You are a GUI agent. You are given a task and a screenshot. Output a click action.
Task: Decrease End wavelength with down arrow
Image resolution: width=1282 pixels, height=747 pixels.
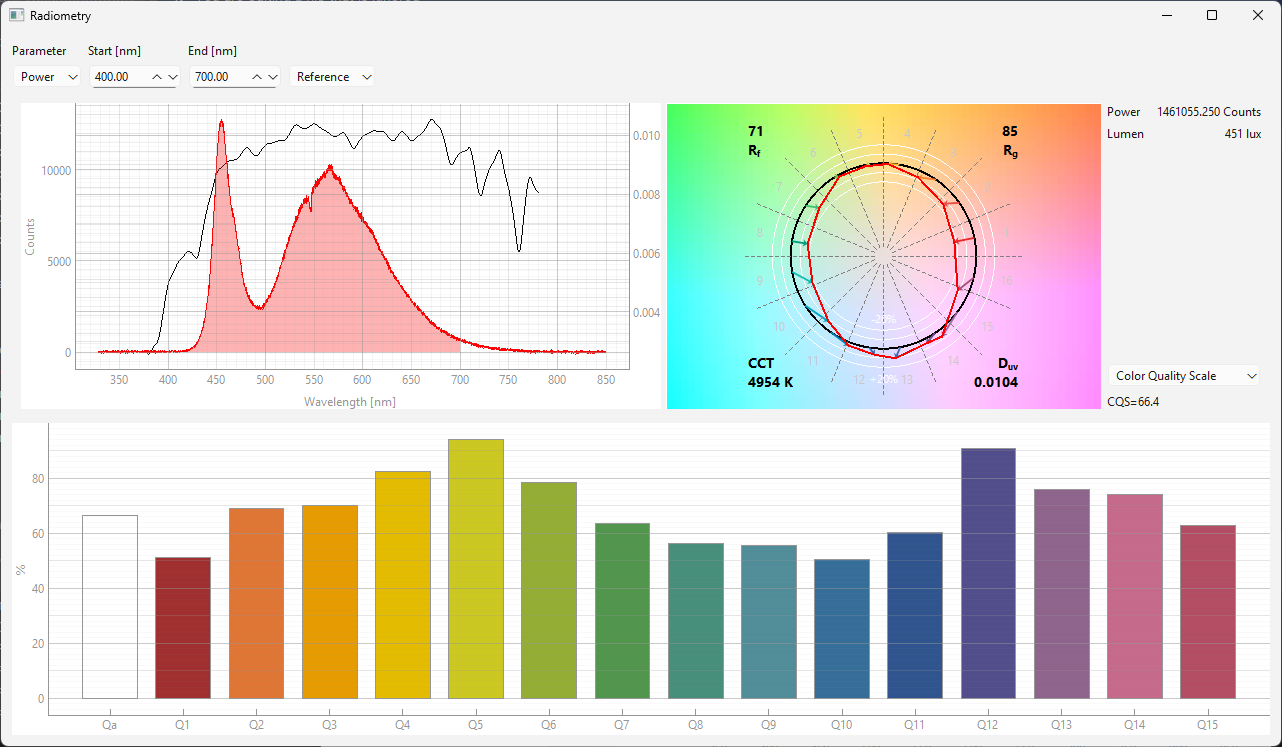(x=273, y=77)
